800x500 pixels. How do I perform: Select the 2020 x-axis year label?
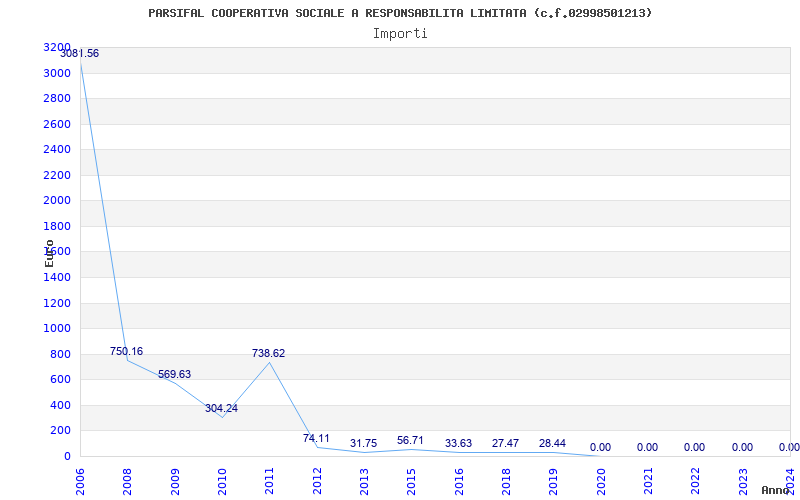pos(601,480)
